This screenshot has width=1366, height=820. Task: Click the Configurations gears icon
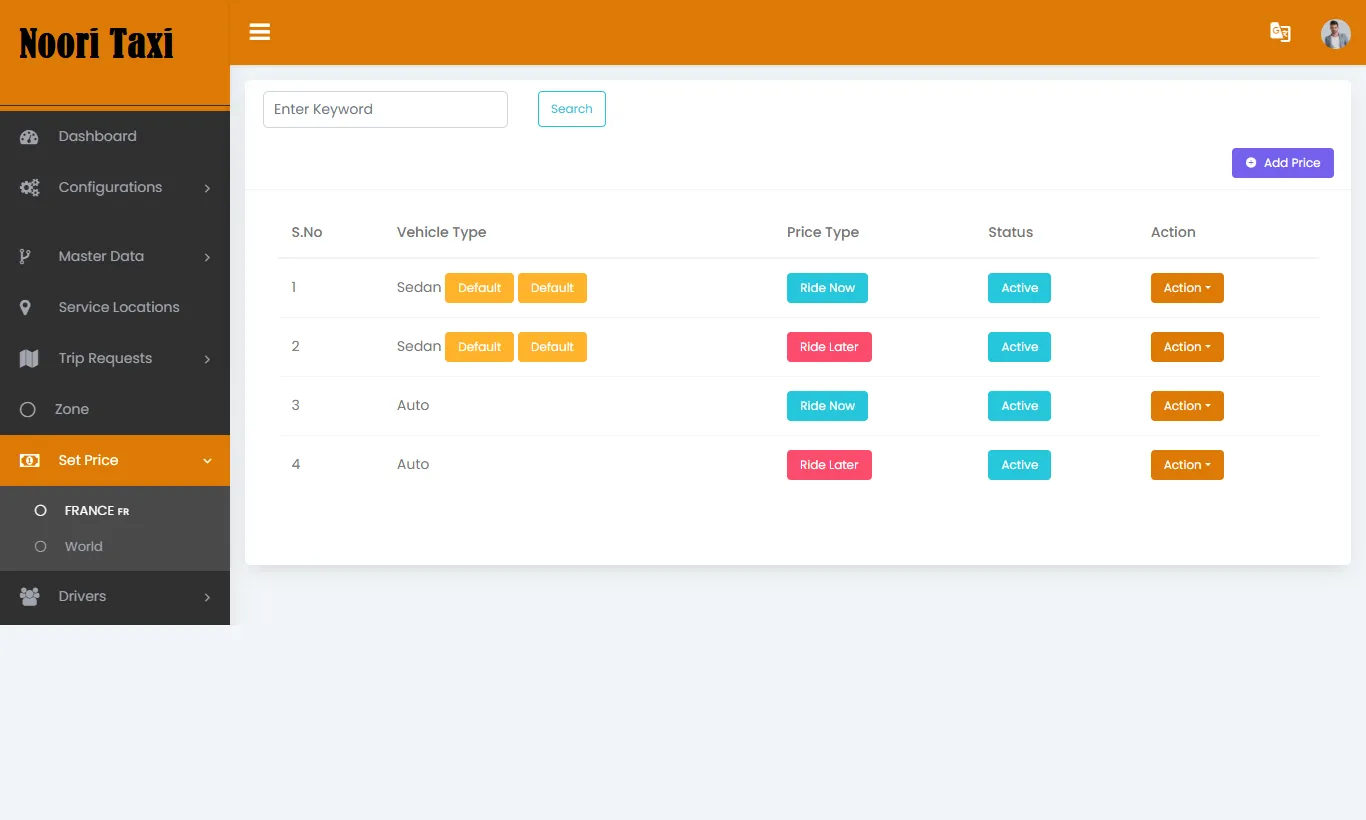[29, 187]
